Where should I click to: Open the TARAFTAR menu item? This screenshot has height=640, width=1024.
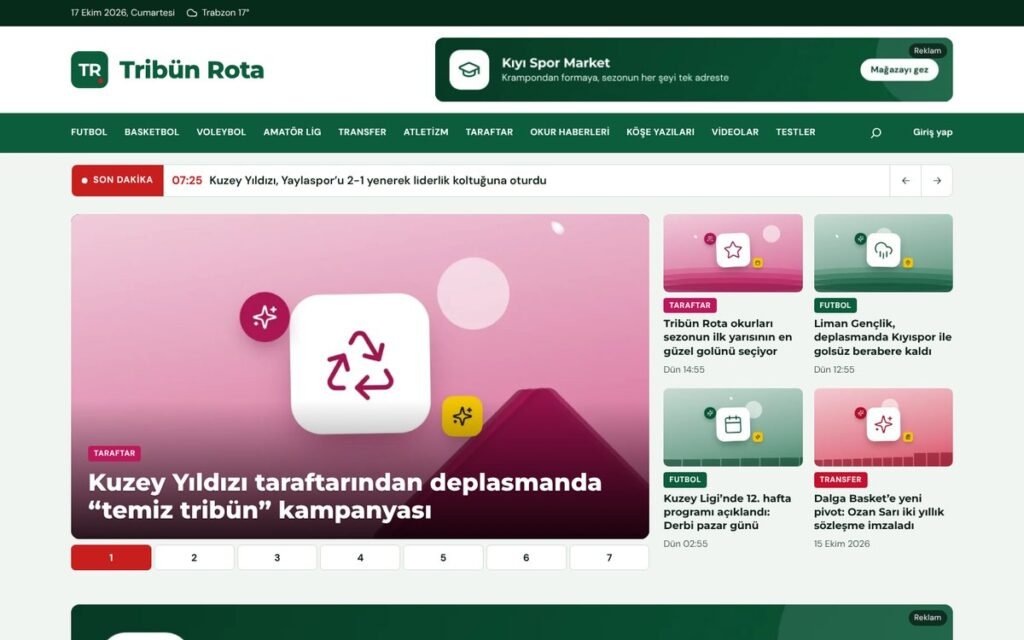click(x=489, y=132)
